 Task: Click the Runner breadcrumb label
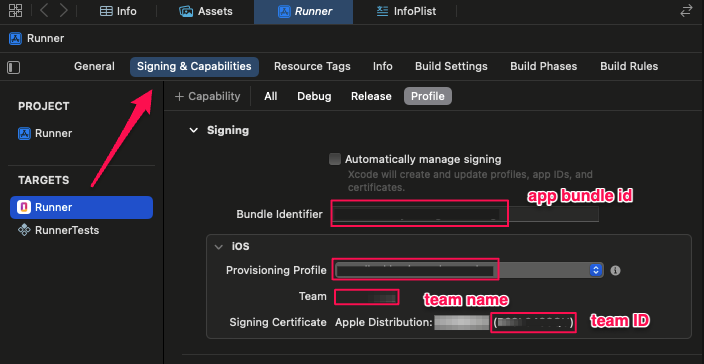[x=45, y=39]
